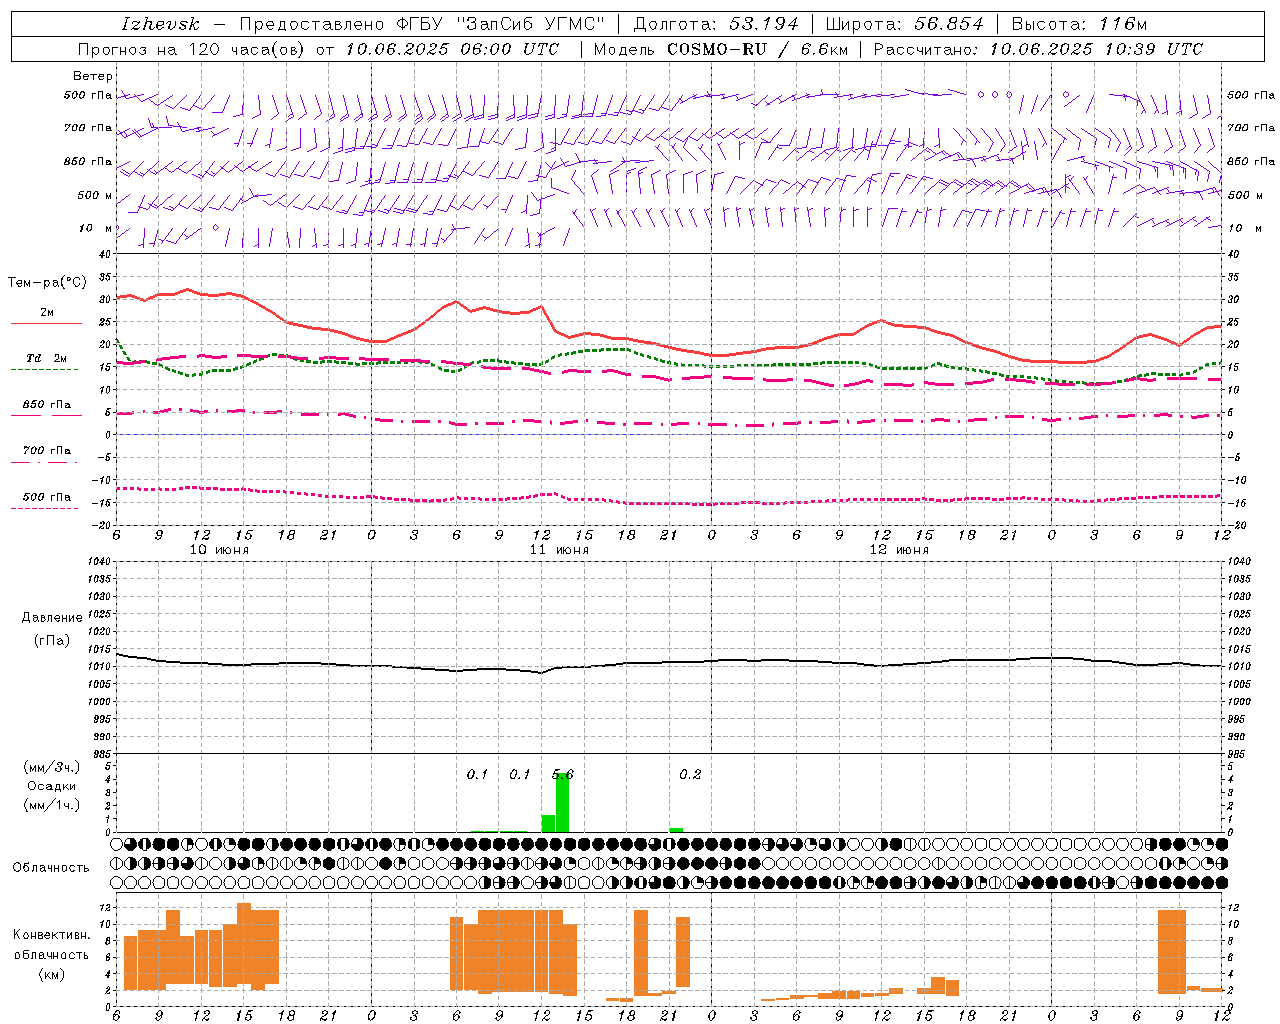Select the "(гПа)" unit under Давление

pyautogui.click(x=52, y=641)
